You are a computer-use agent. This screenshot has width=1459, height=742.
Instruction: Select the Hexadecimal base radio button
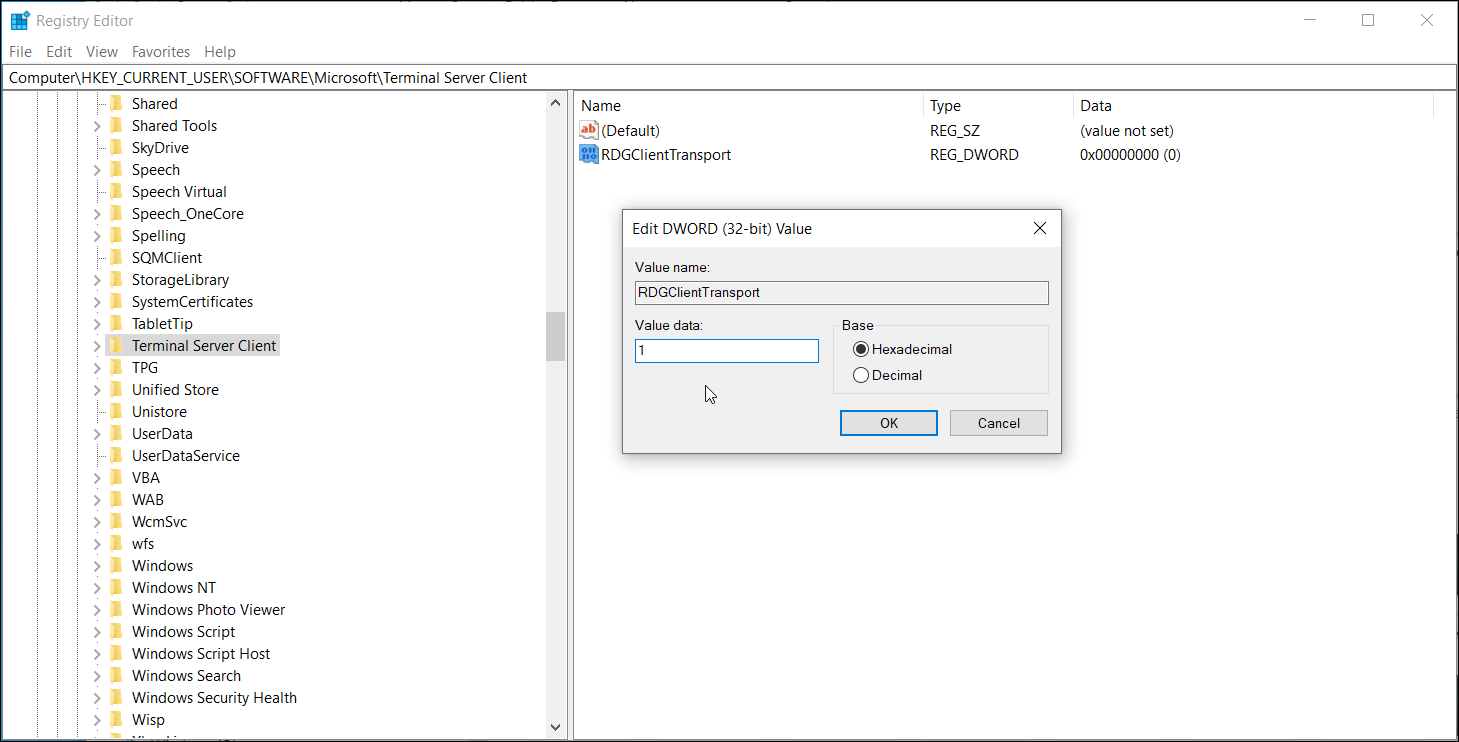point(861,349)
